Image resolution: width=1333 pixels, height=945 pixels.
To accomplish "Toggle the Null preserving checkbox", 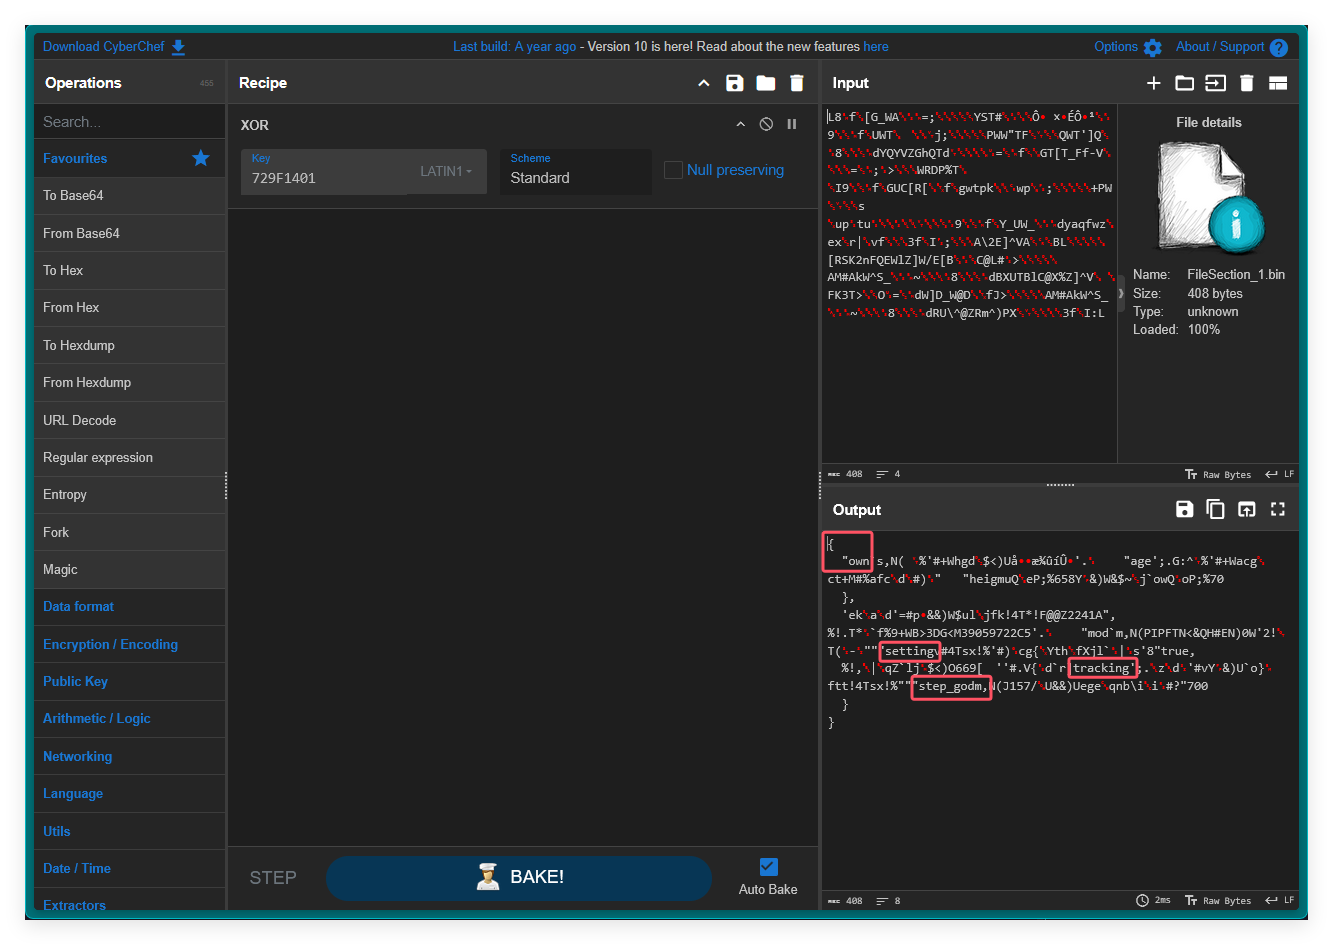I will (x=673, y=170).
